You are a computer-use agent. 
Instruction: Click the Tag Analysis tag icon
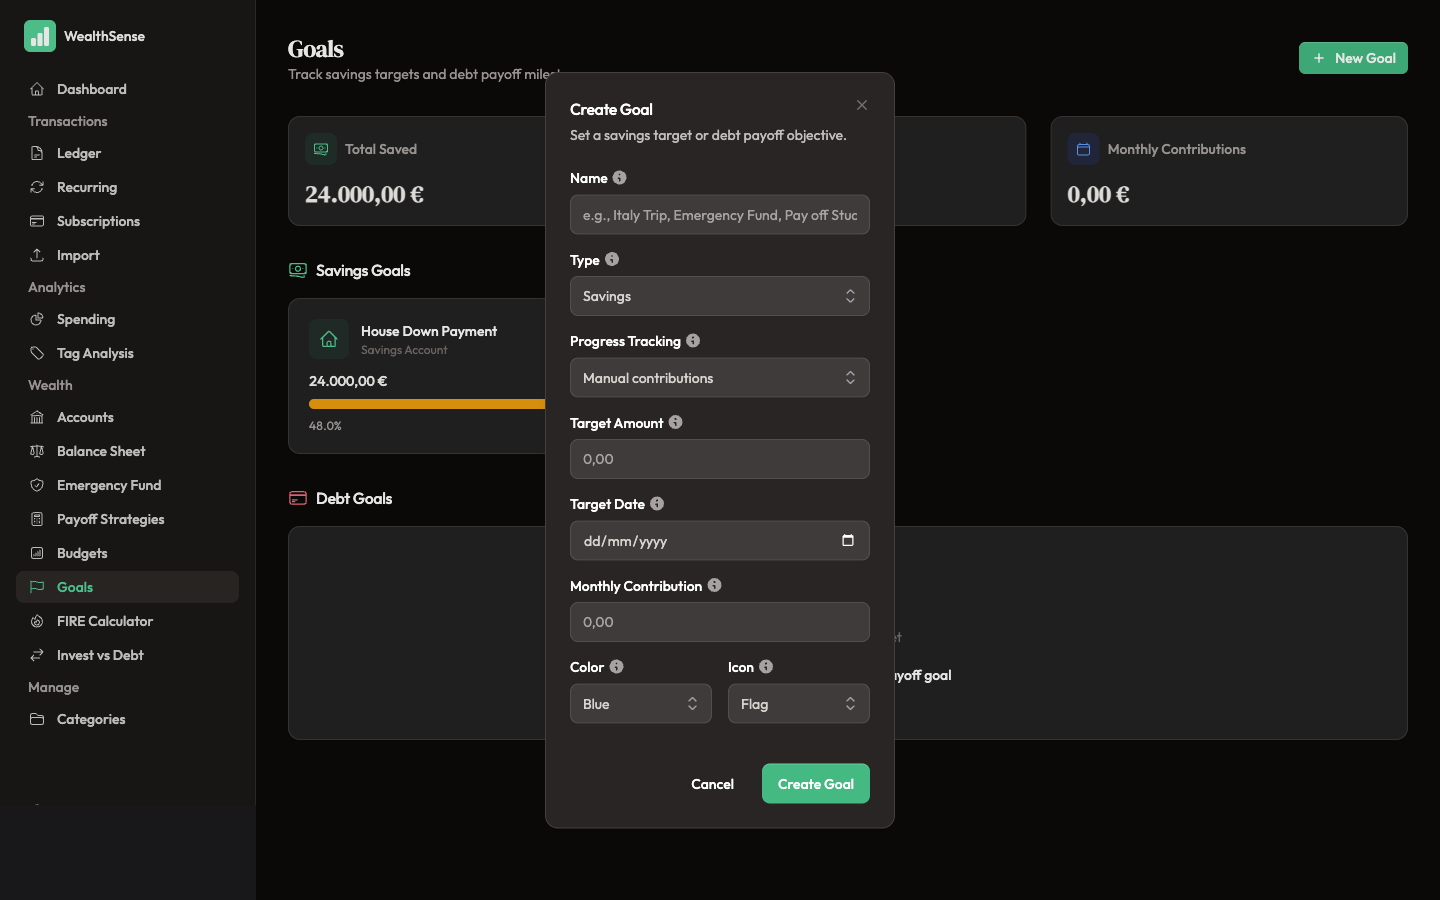pyautogui.click(x=37, y=353)
